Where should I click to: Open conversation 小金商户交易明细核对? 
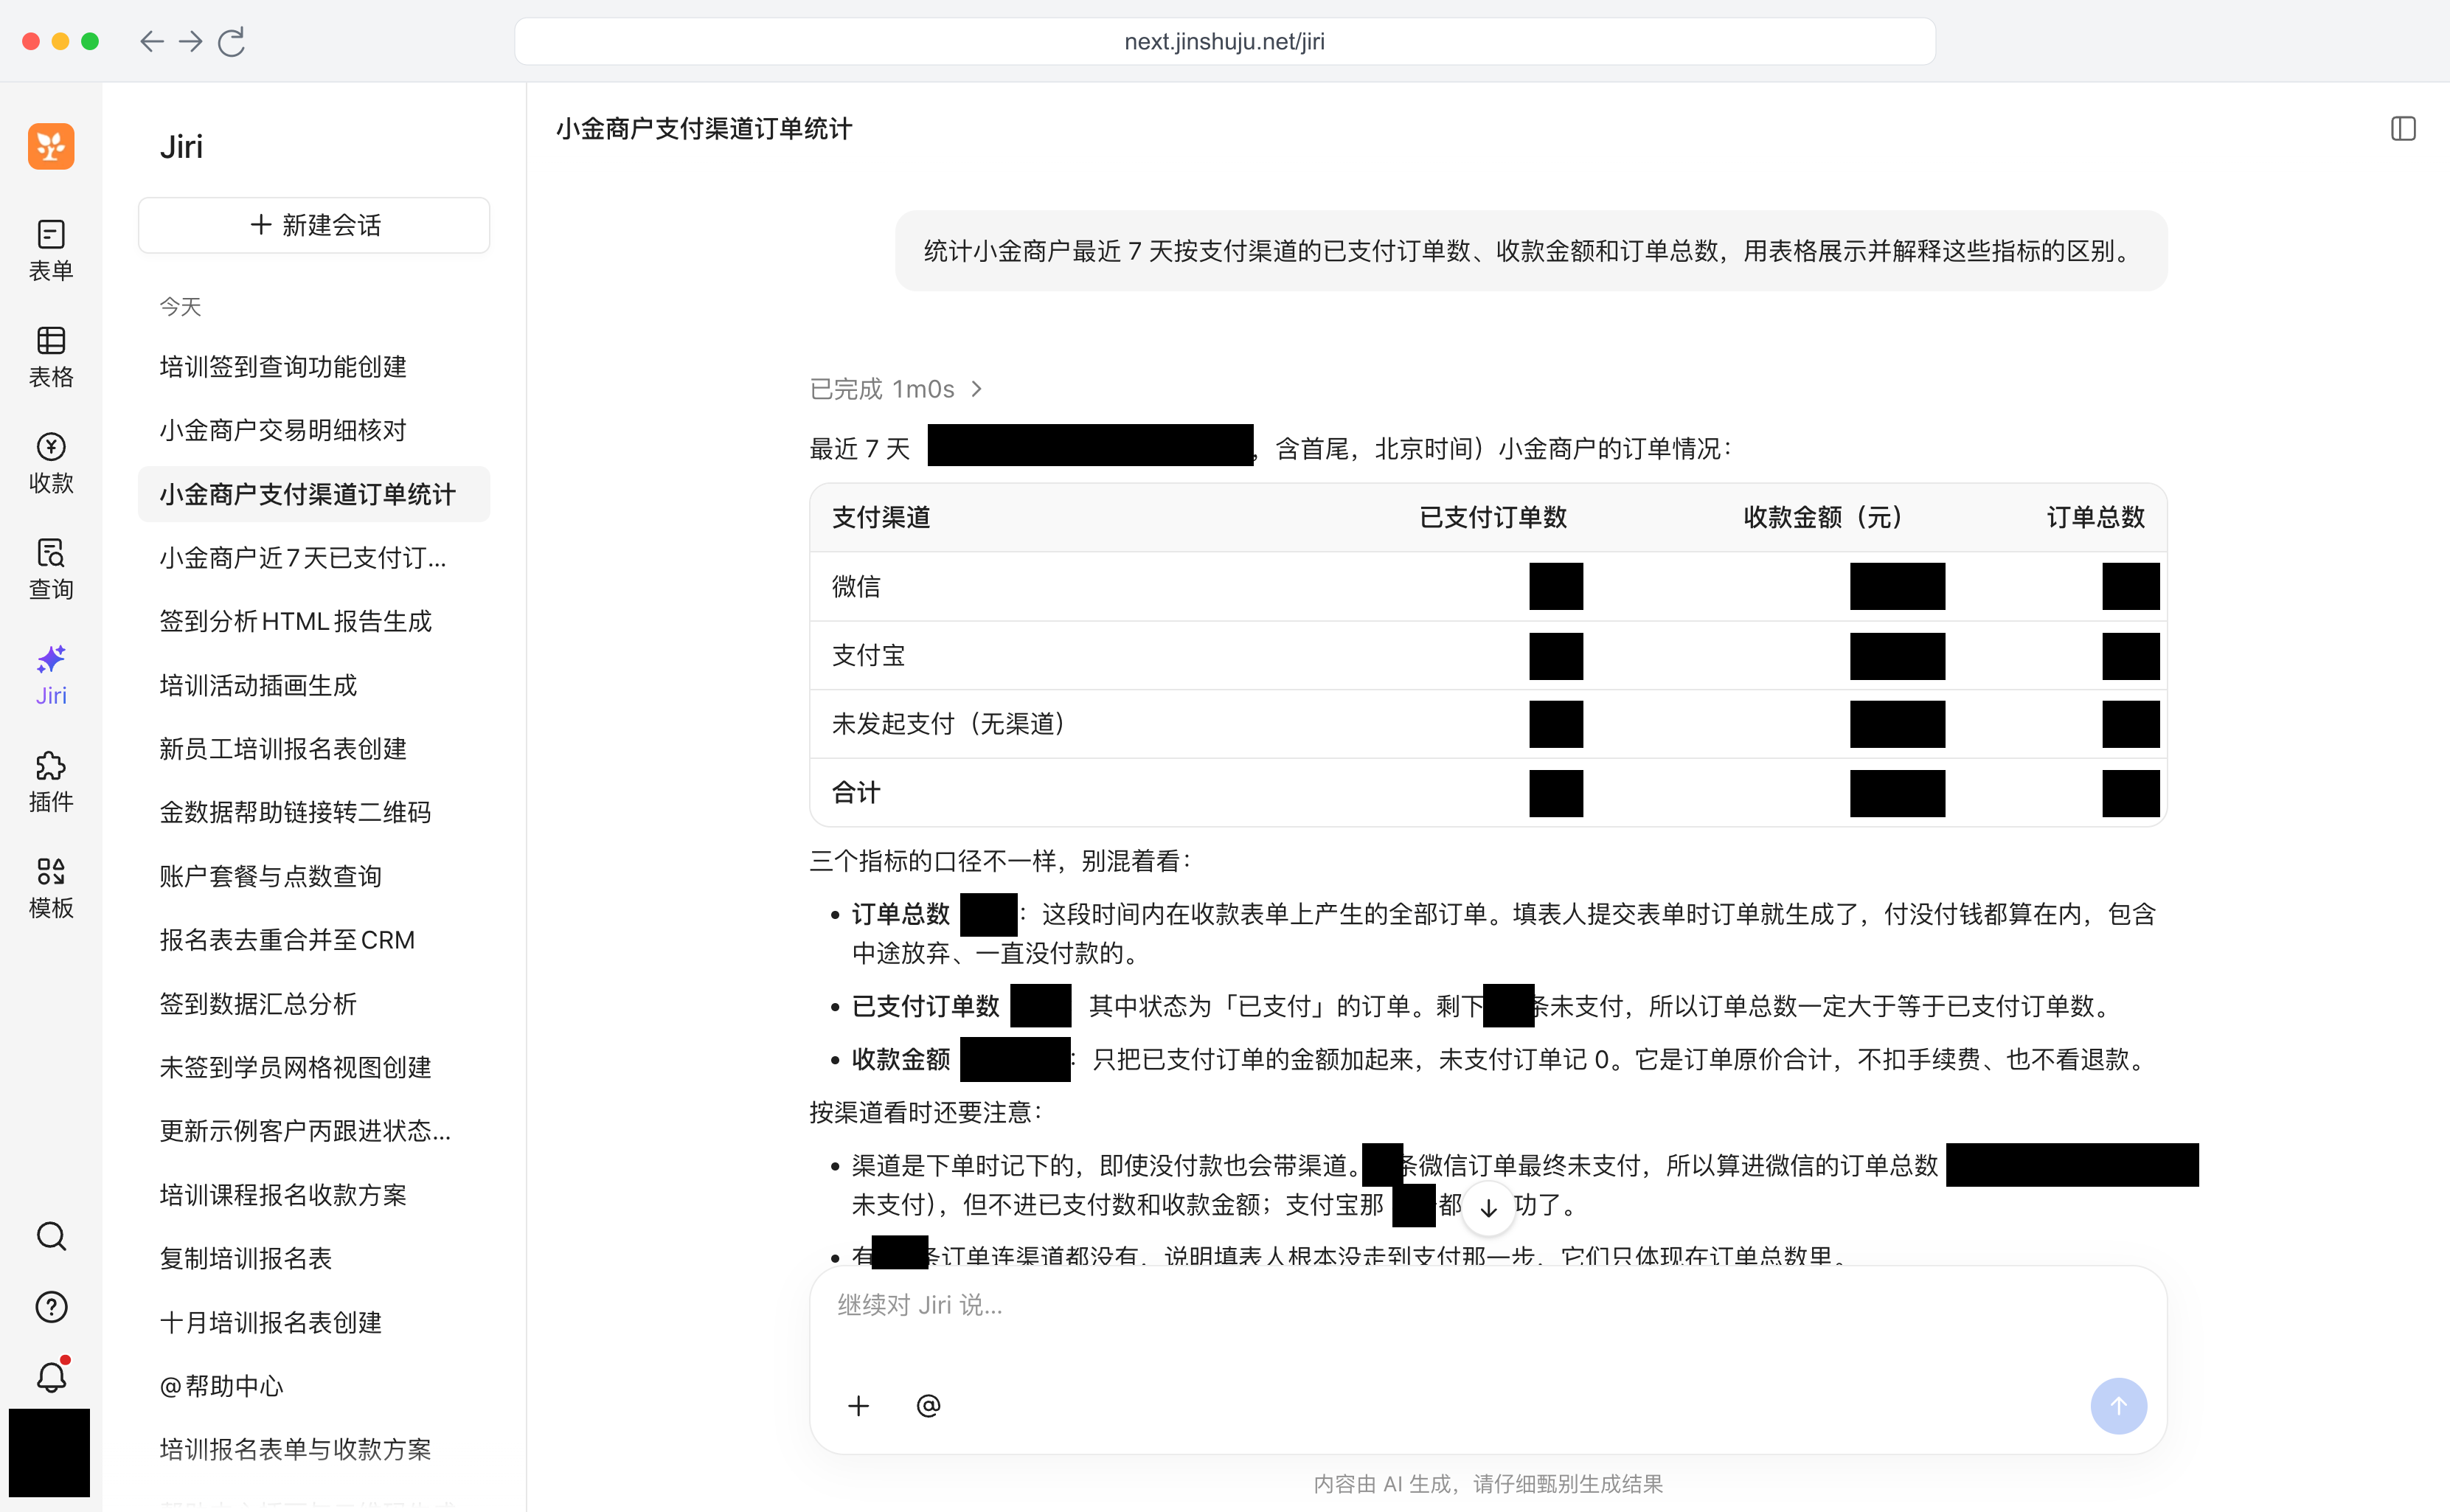[314, 430]
